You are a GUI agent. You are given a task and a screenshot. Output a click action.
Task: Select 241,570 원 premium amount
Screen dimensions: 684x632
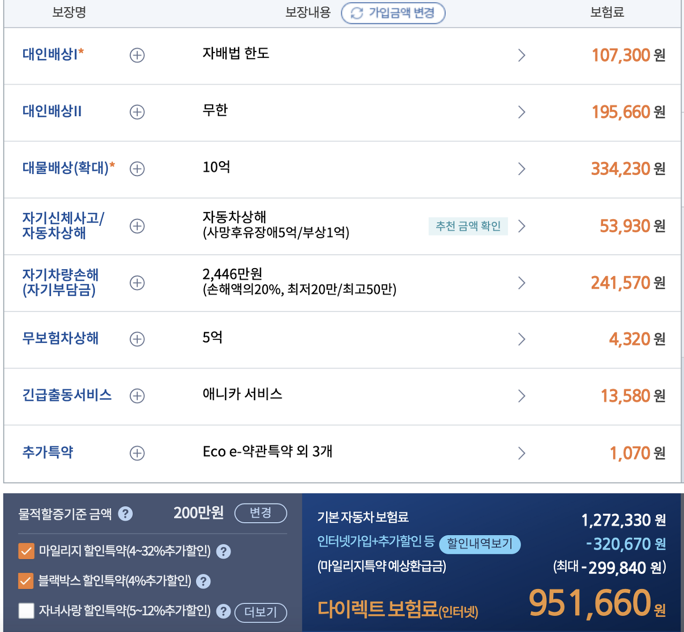(628, 283)
